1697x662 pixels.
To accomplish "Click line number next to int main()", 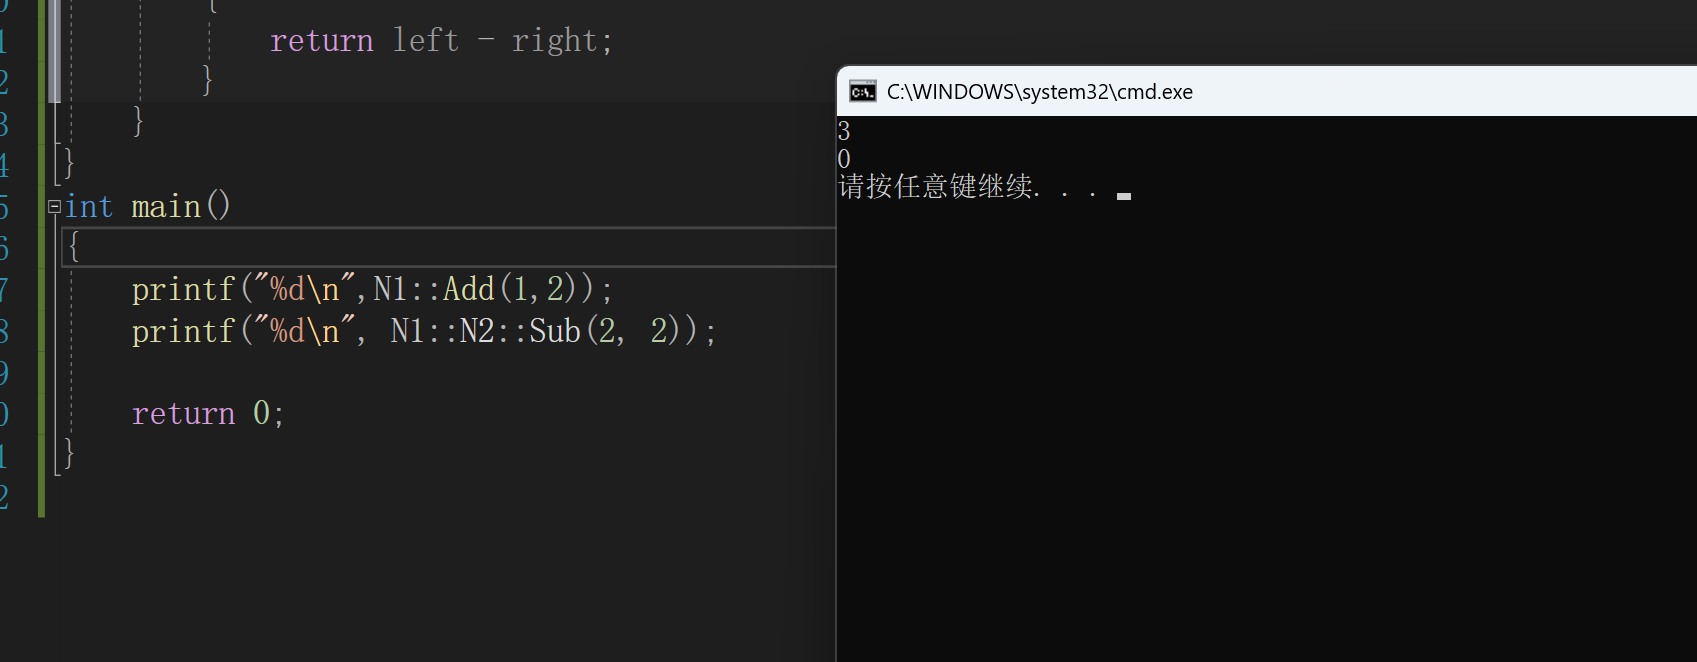I will coord(5,206).
